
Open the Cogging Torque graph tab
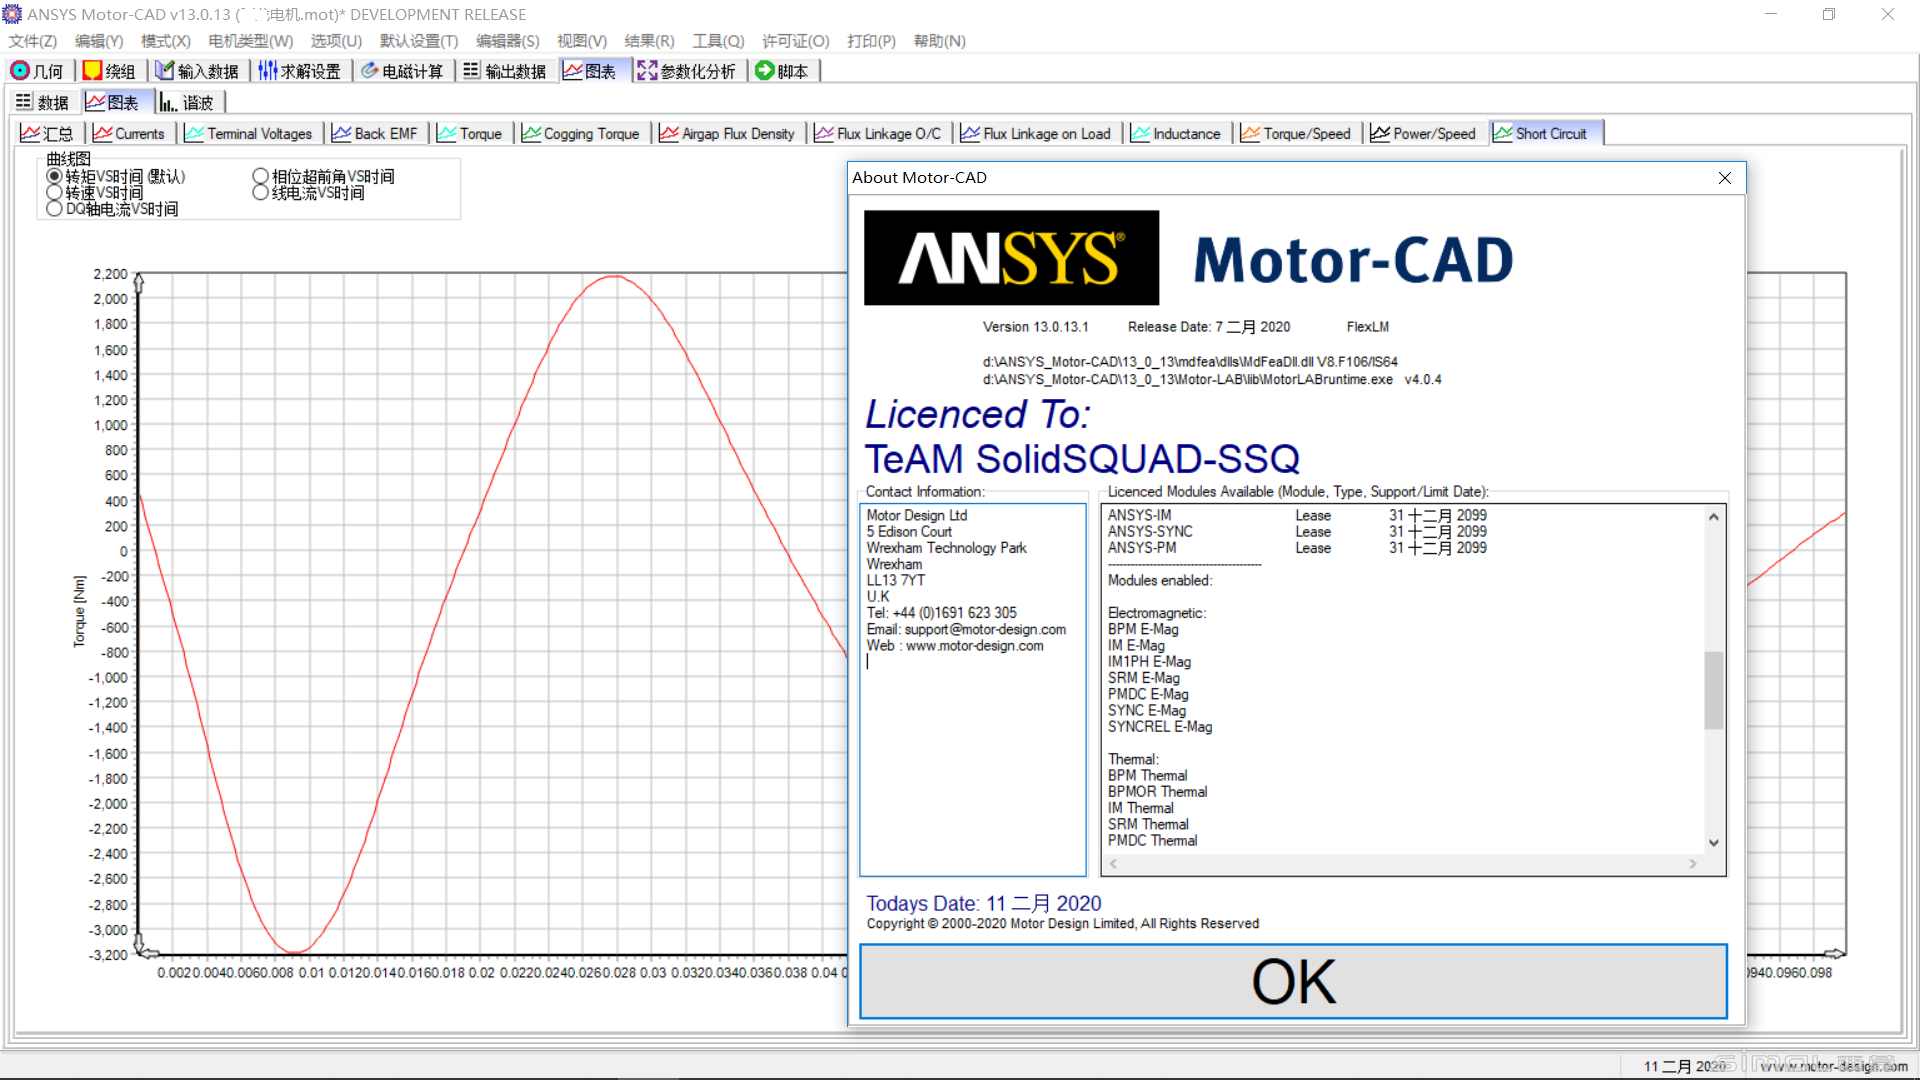[x=581, y=133]
